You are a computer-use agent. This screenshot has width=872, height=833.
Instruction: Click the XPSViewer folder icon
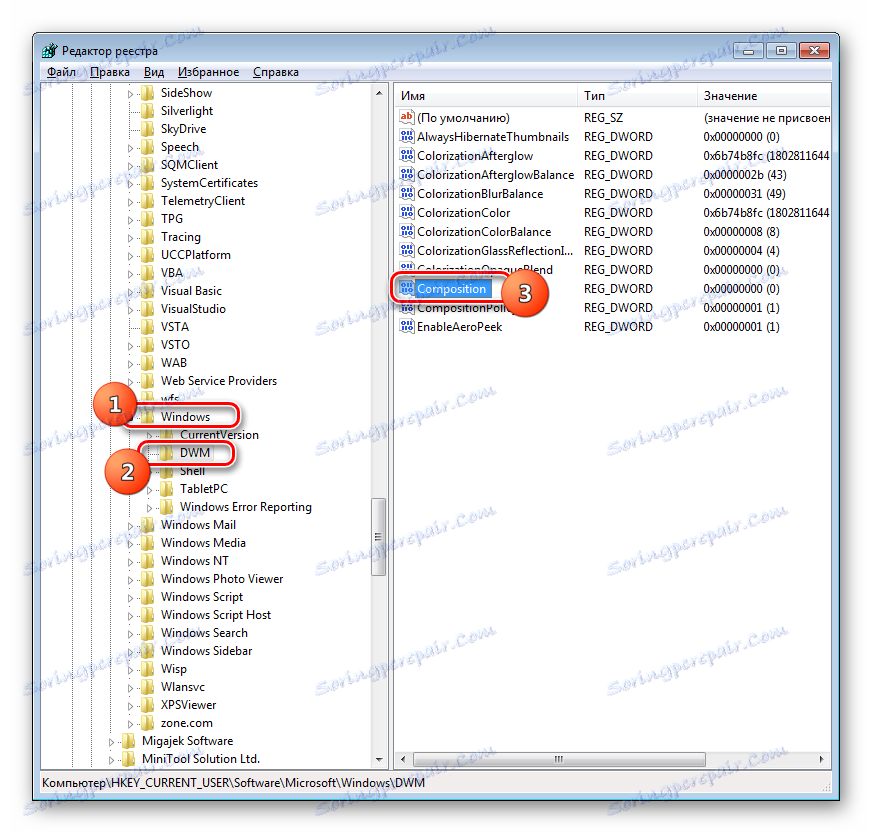click(147, 705)
